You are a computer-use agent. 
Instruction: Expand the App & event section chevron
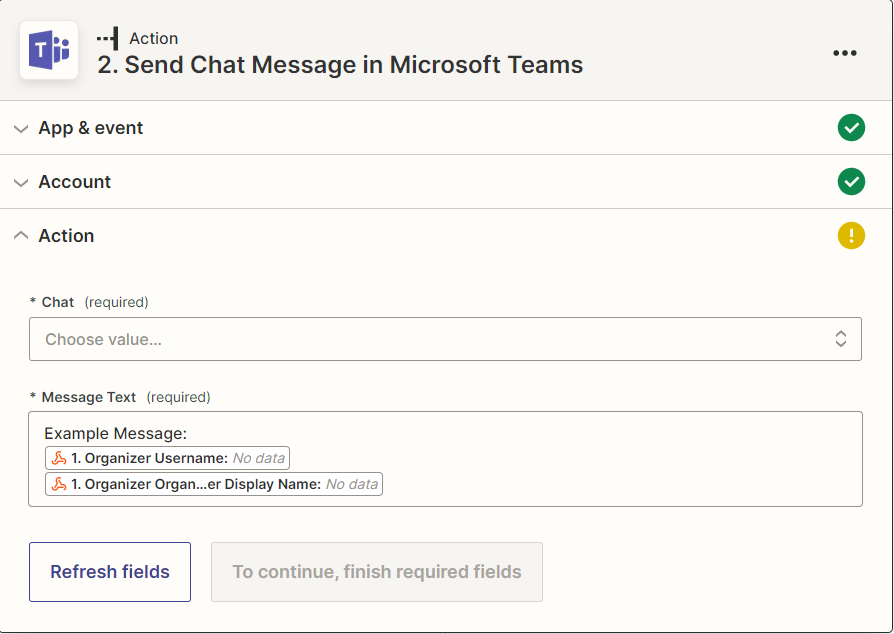(21, 128)
